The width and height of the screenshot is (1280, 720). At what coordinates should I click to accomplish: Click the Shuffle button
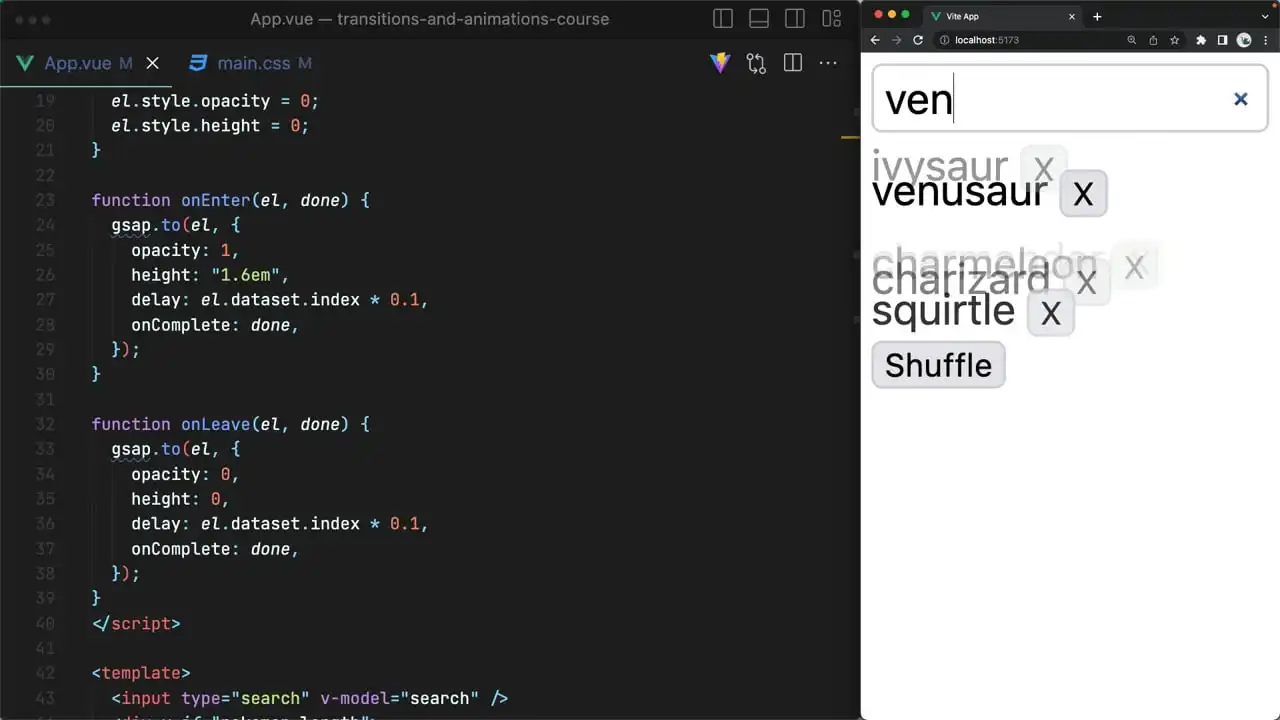click(x=938, y=365)
